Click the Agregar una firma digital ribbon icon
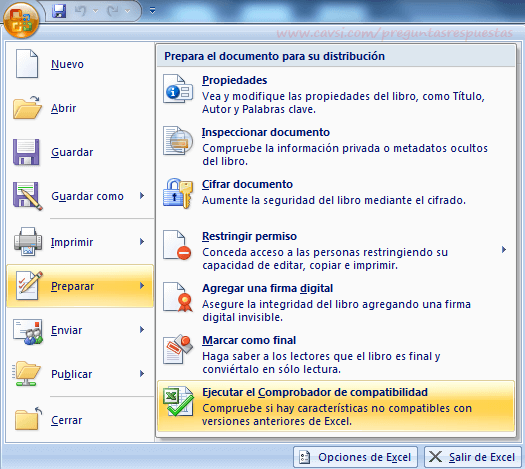Image resolution: width=525 pixels, height=469 pixels. coord(178,297)
